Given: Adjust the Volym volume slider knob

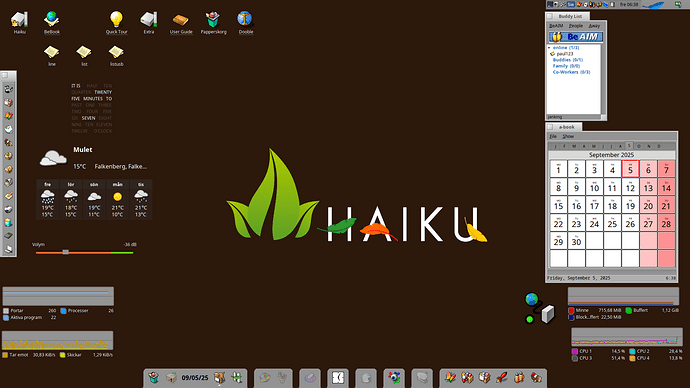Looking at the screenshot, I should pos(66,252).
